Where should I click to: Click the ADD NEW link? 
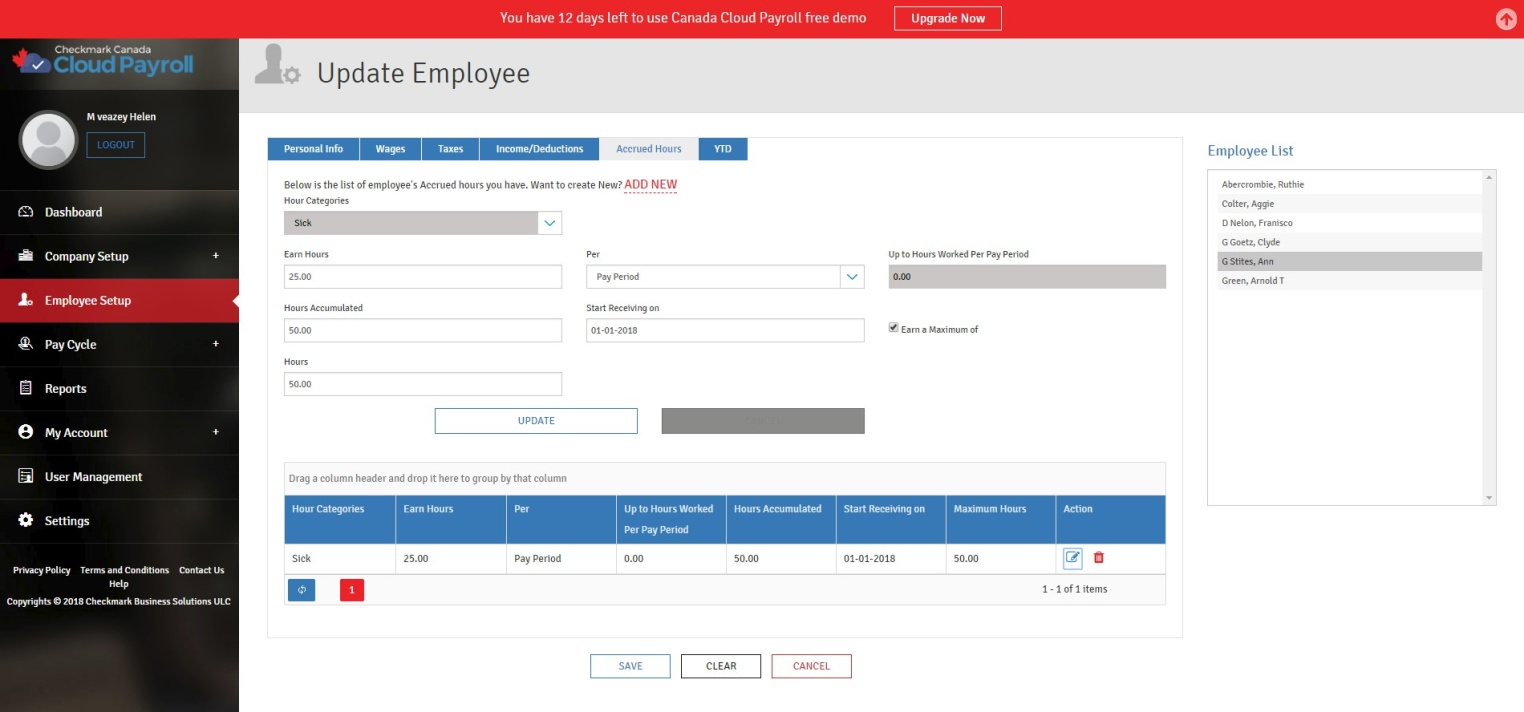650,185
